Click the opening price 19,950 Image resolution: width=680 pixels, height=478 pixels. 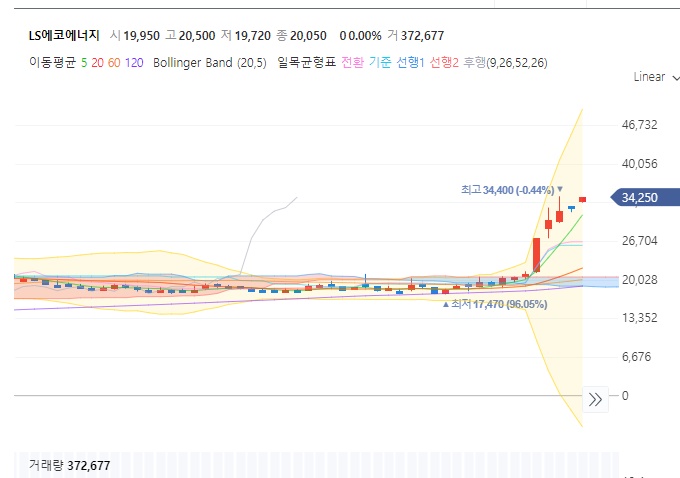tap(141, 36)
